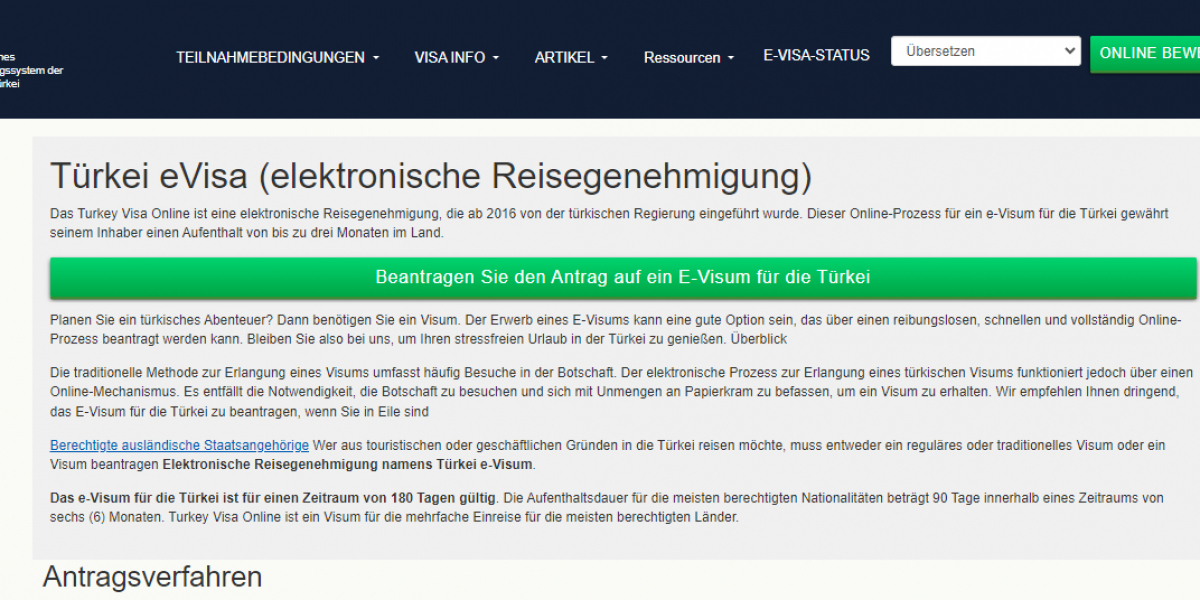Open the VISA INFO menu

click(450, 58)
